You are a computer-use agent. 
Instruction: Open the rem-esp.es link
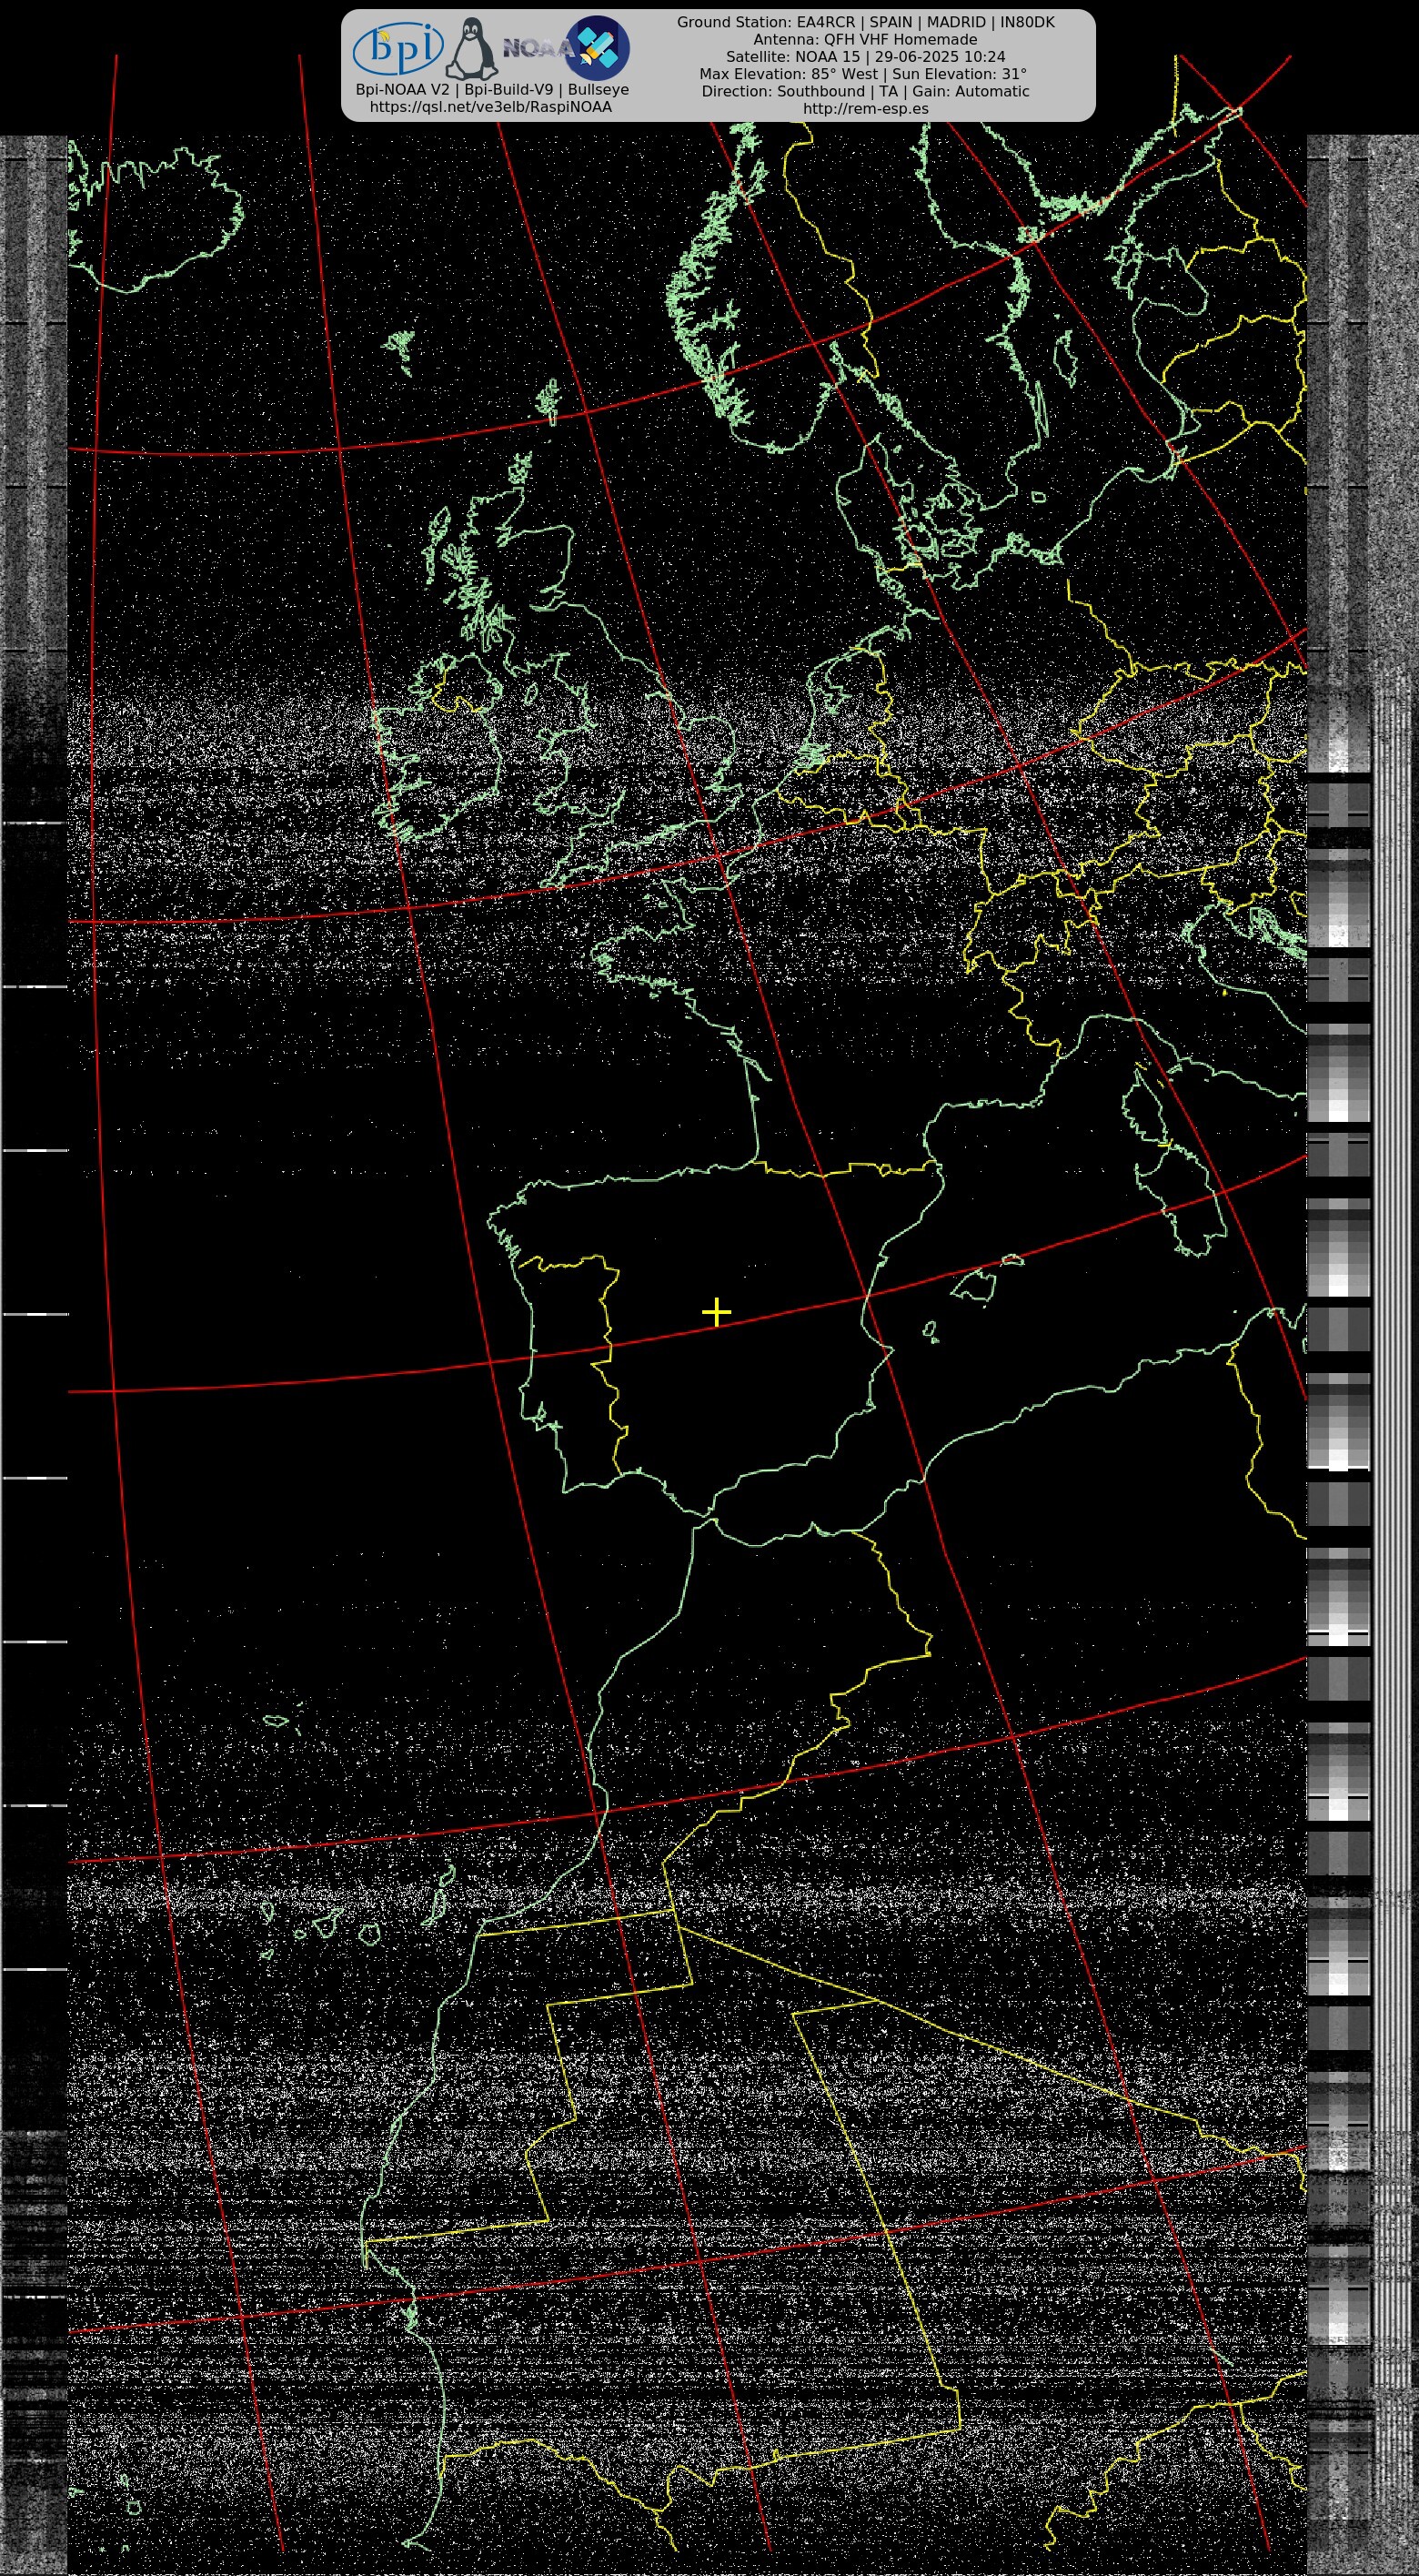(x=866, y=109)
